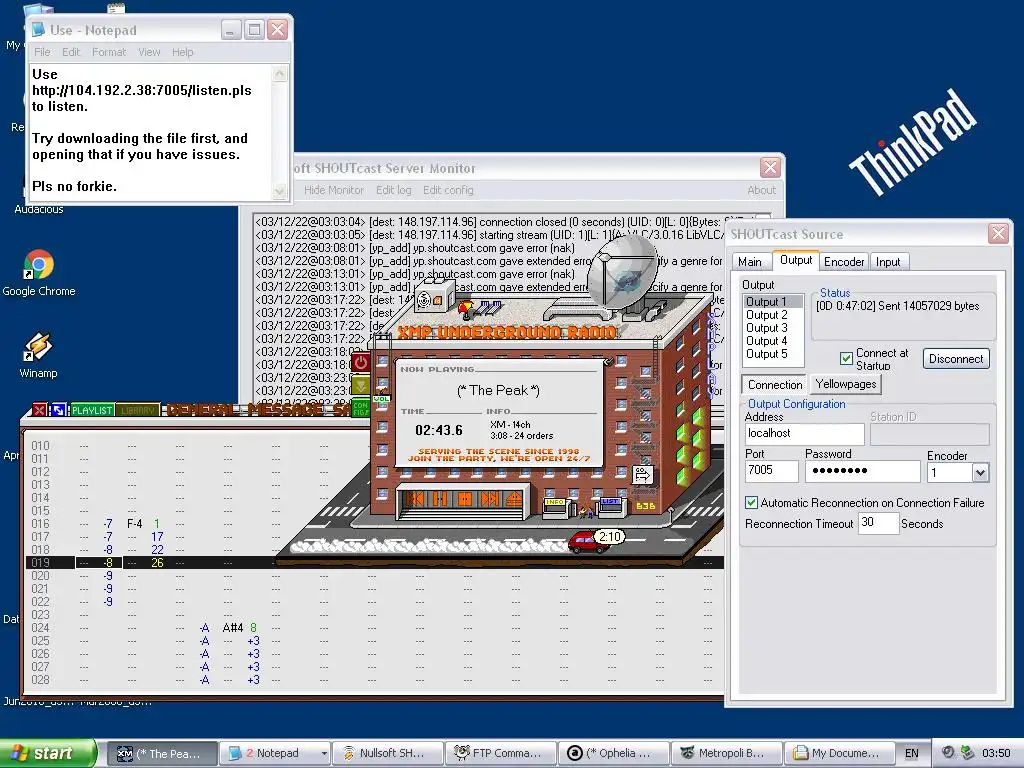
Task: Open Winamp desktop shortcut
Action: (38, 356)
